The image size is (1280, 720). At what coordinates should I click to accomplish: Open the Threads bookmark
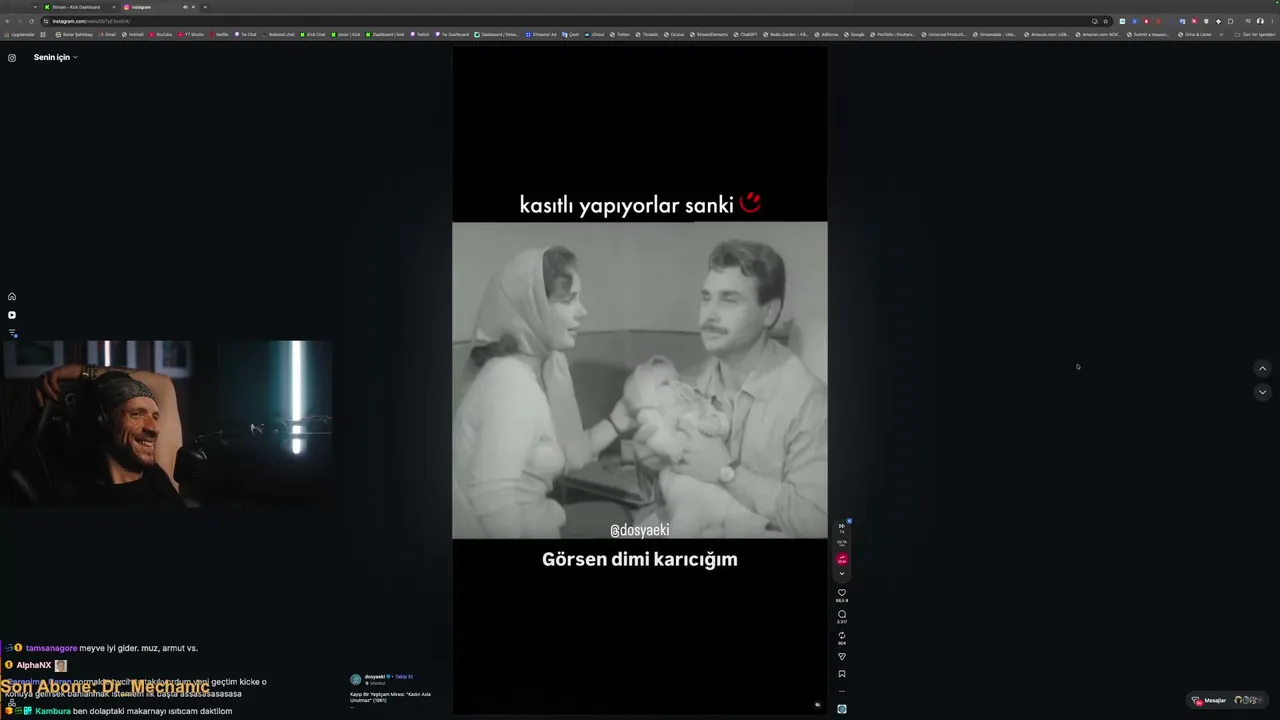pos(647,34)
